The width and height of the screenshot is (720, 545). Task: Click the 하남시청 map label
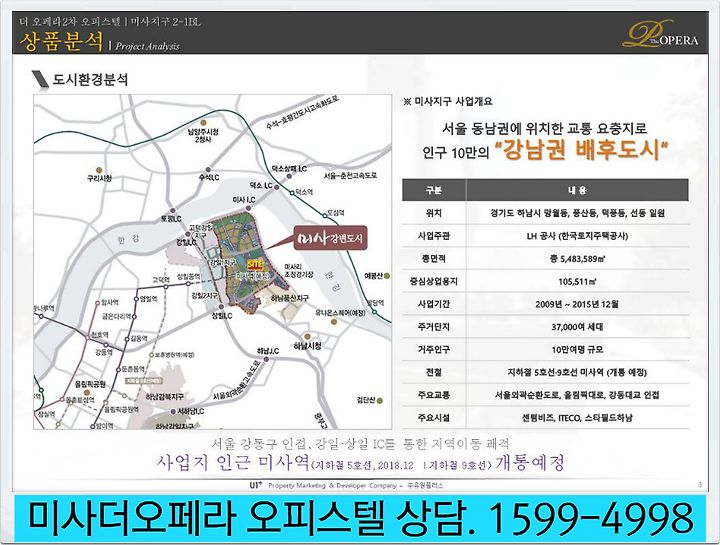(x=307, y=346)
